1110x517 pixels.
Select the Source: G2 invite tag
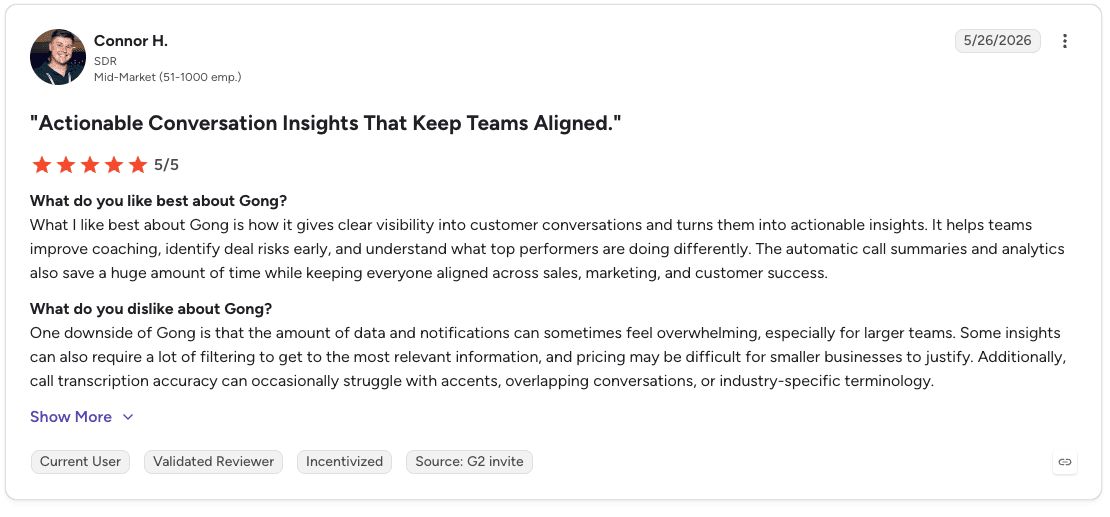pos(469,462)
